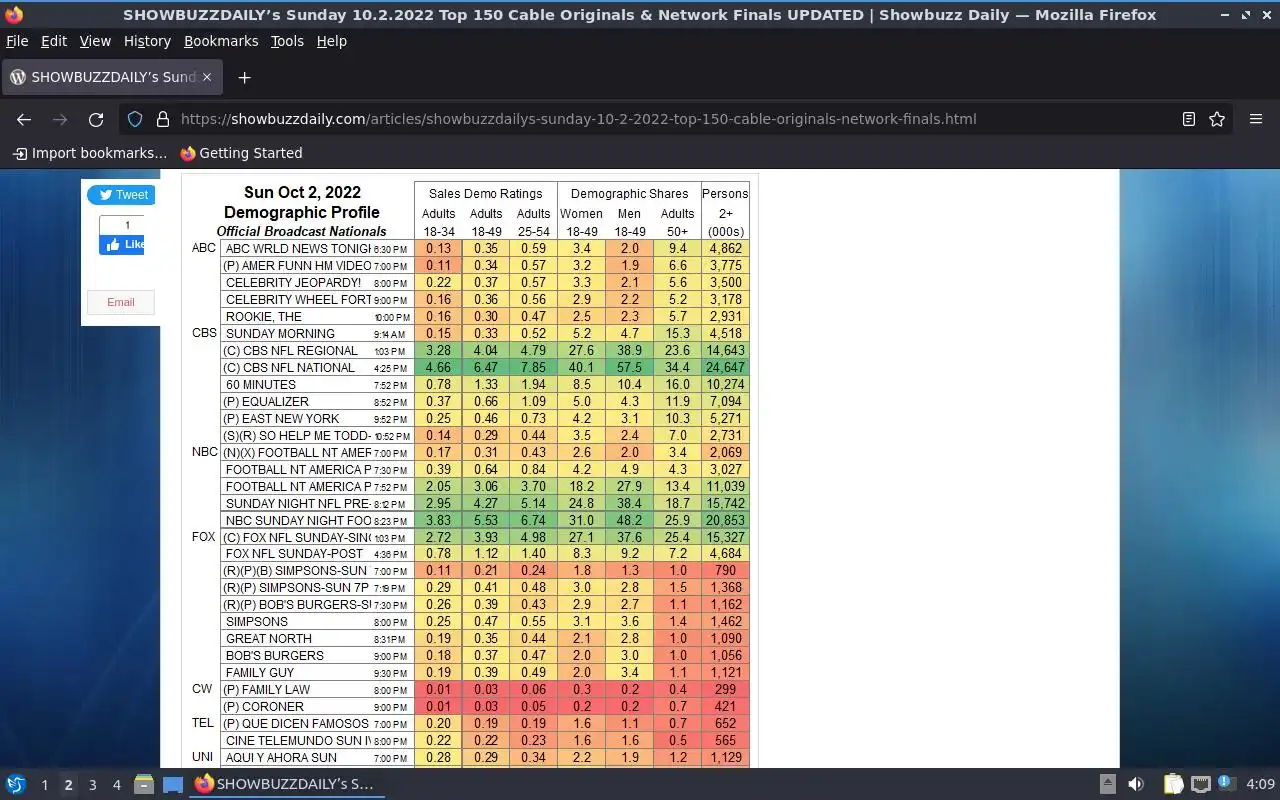Reload the current page
The image size is (1280, 800).
[96, 119]
